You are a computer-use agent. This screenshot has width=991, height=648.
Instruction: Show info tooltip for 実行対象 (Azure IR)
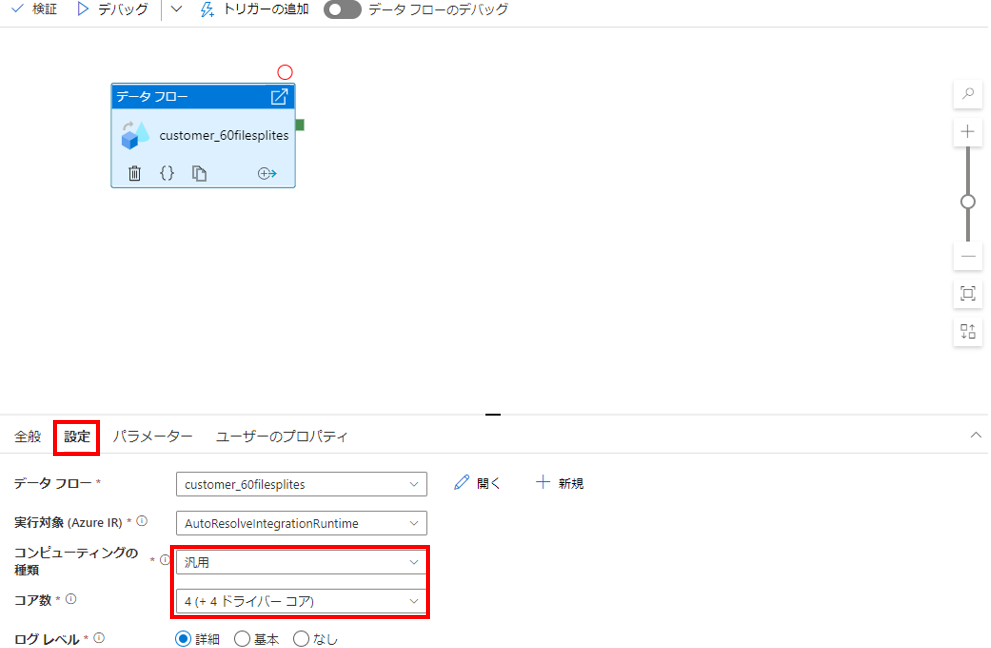click(142, 522)
